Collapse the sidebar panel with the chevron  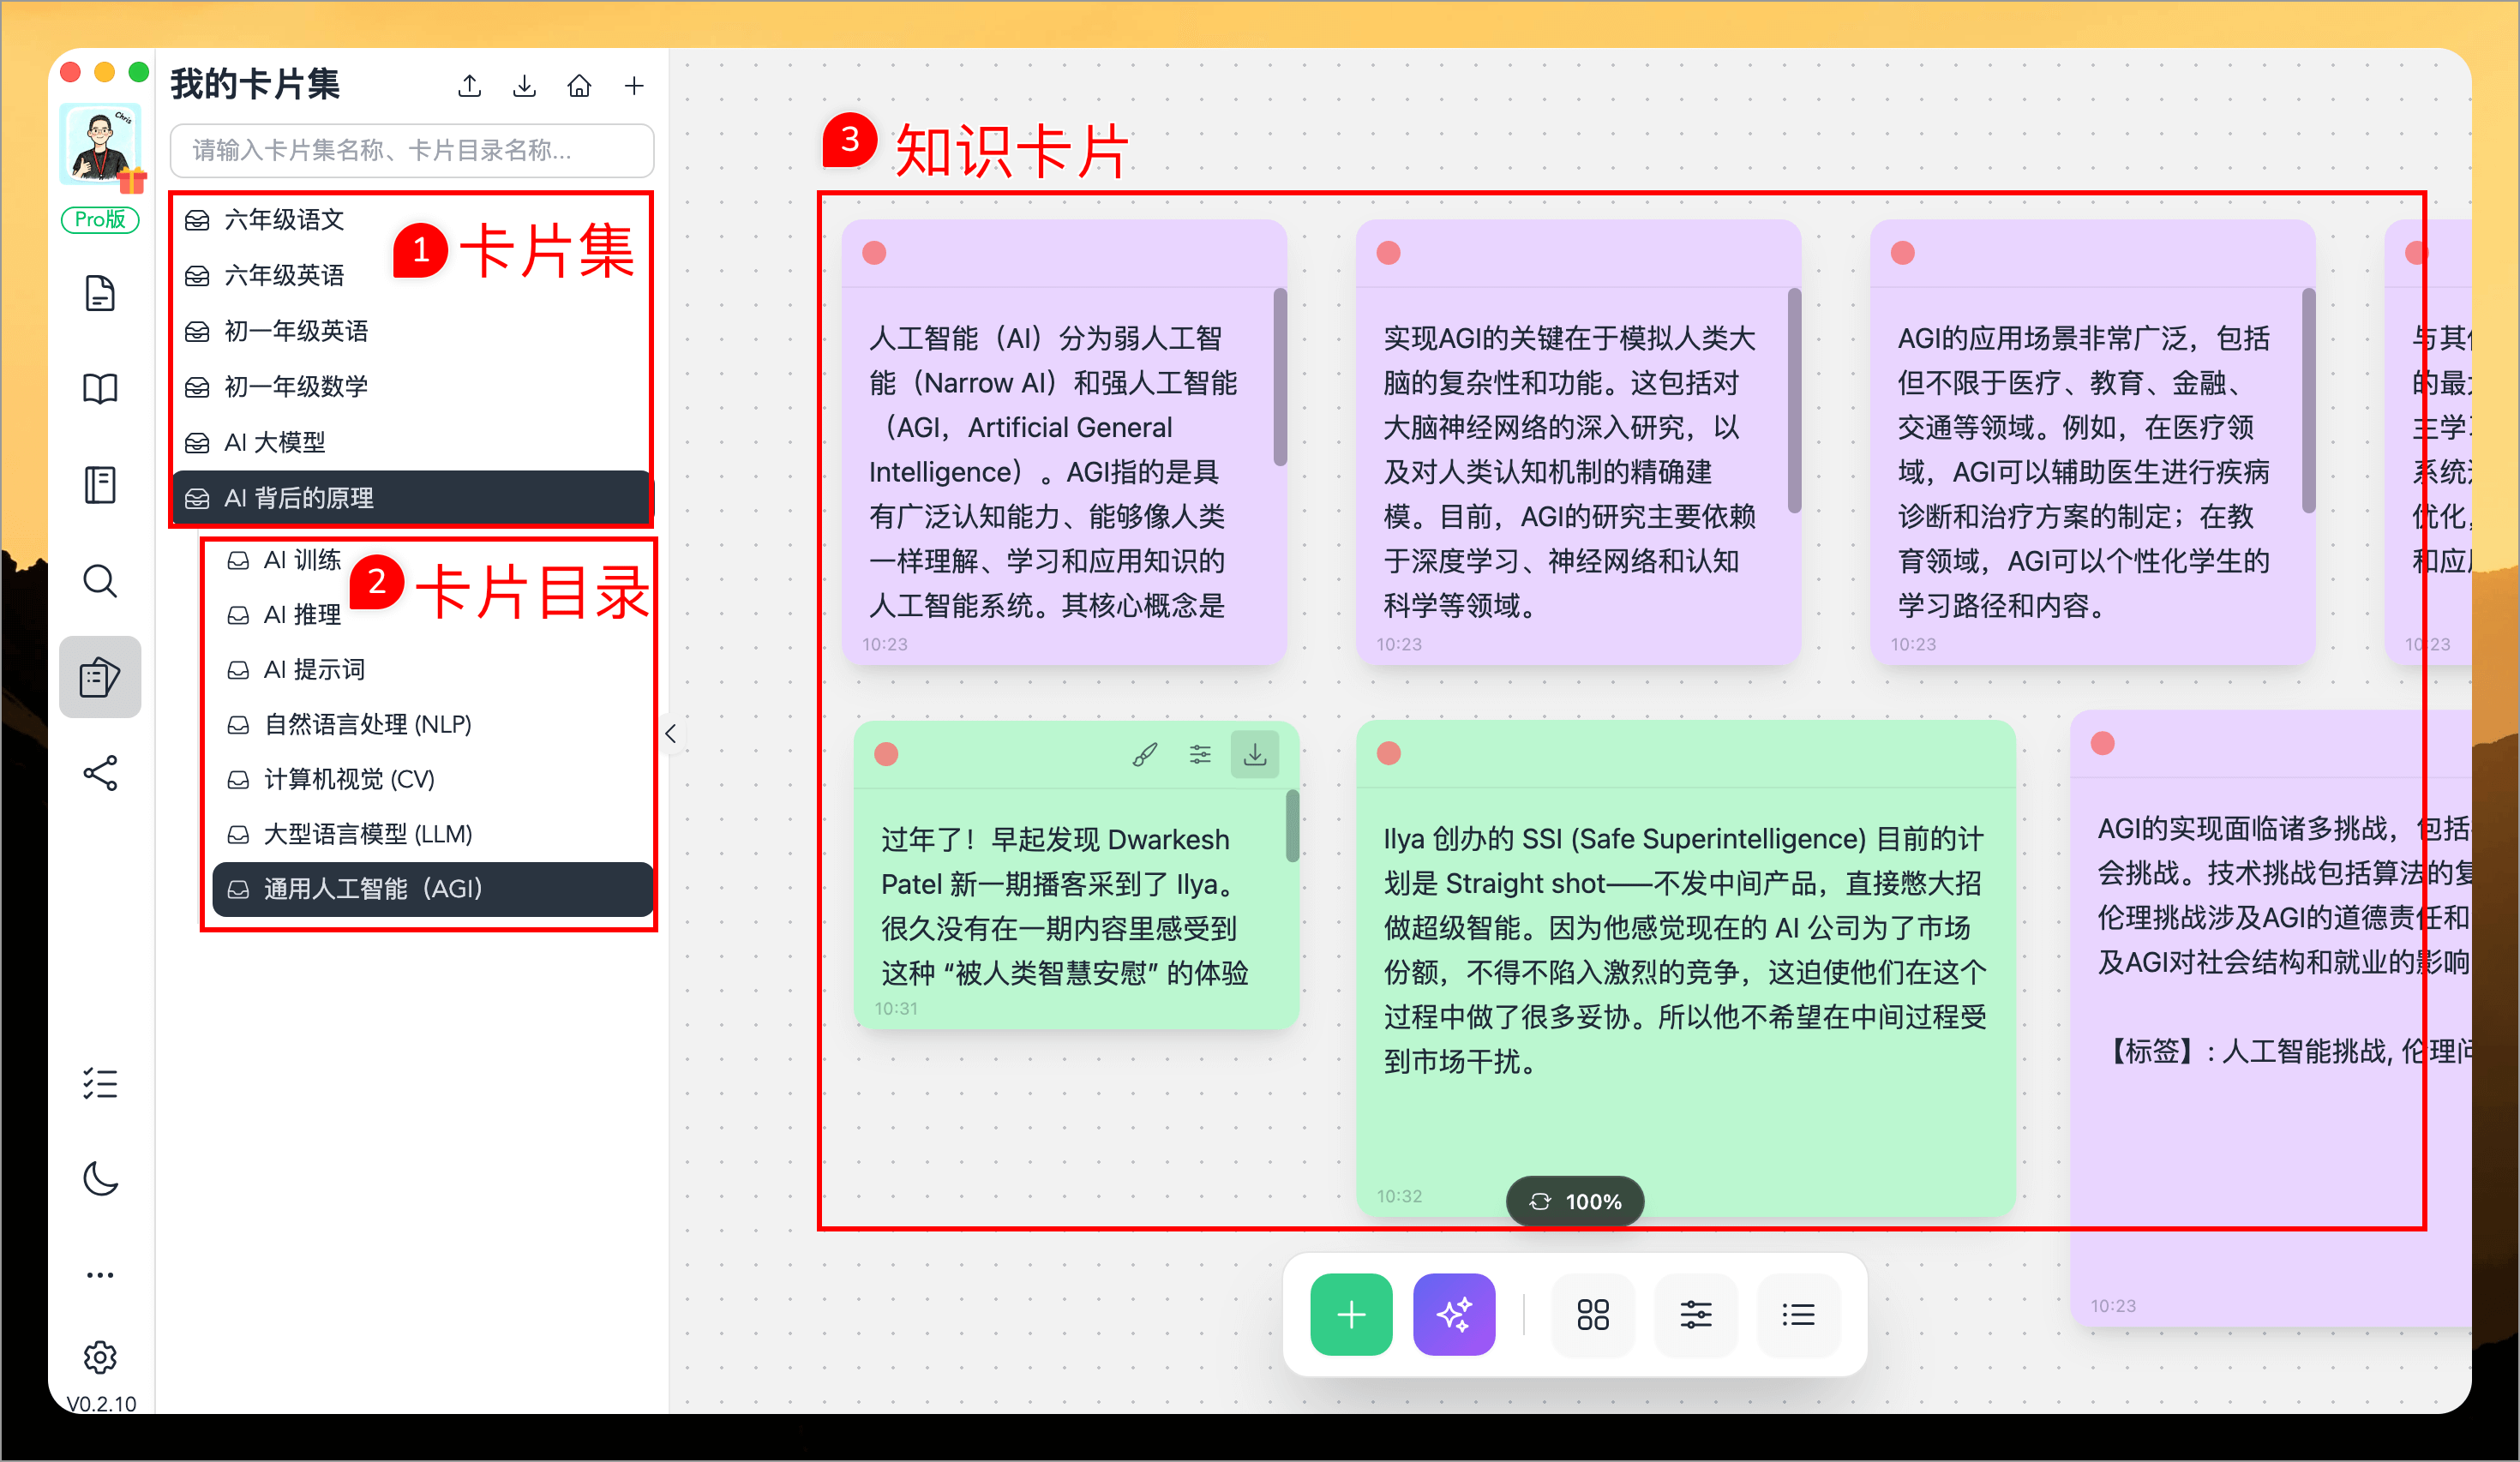point(672,733)
